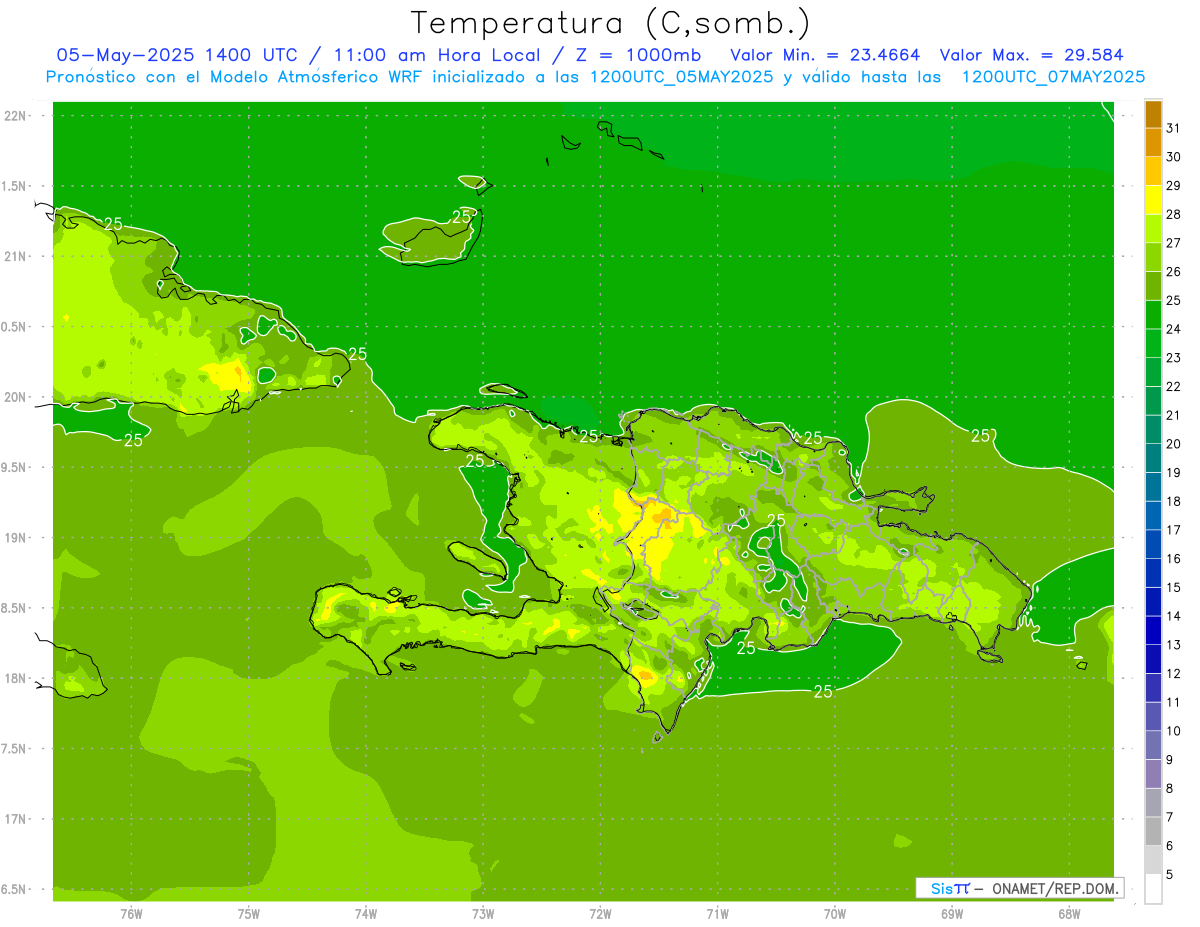Click the "20N" latitude label
Image resolution: width=1200 pixels, height=927 pixels.
[17, 397]
